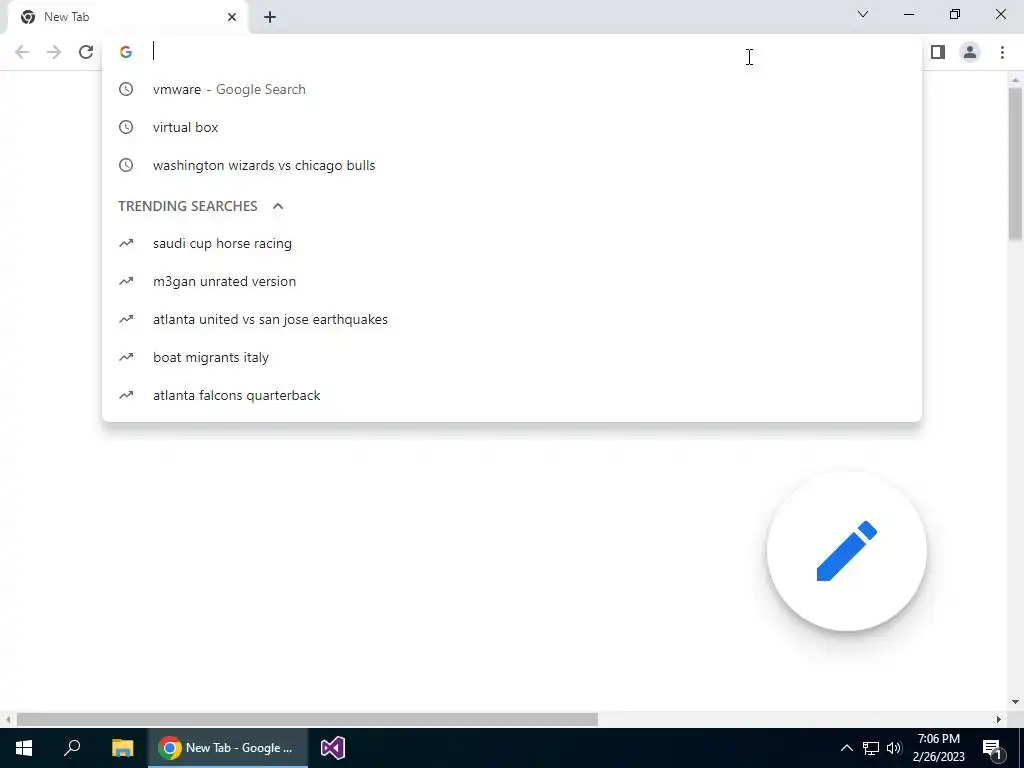
Task: Select the vmware Google Search suggestion
Action: click(x=511, y=89)
